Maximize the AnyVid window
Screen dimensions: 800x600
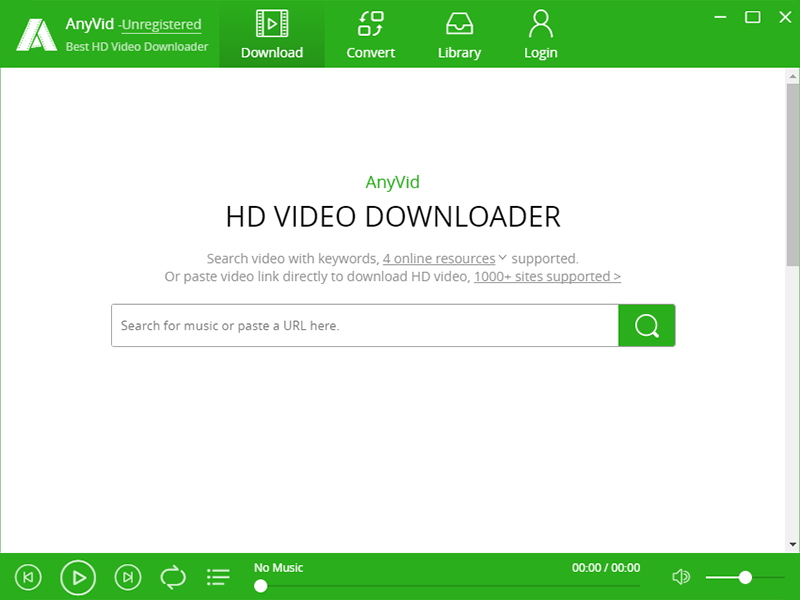click(753, 17)
